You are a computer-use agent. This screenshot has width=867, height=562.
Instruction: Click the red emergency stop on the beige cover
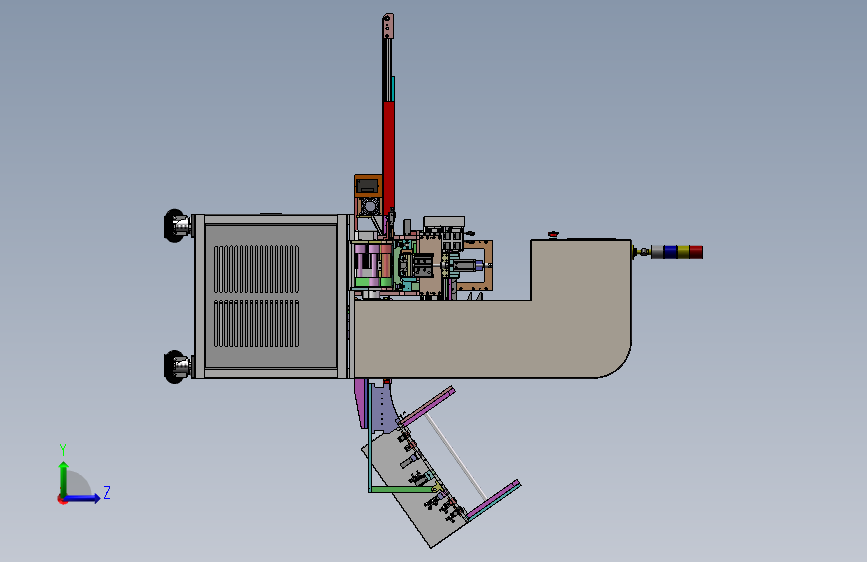coord(553,235)
